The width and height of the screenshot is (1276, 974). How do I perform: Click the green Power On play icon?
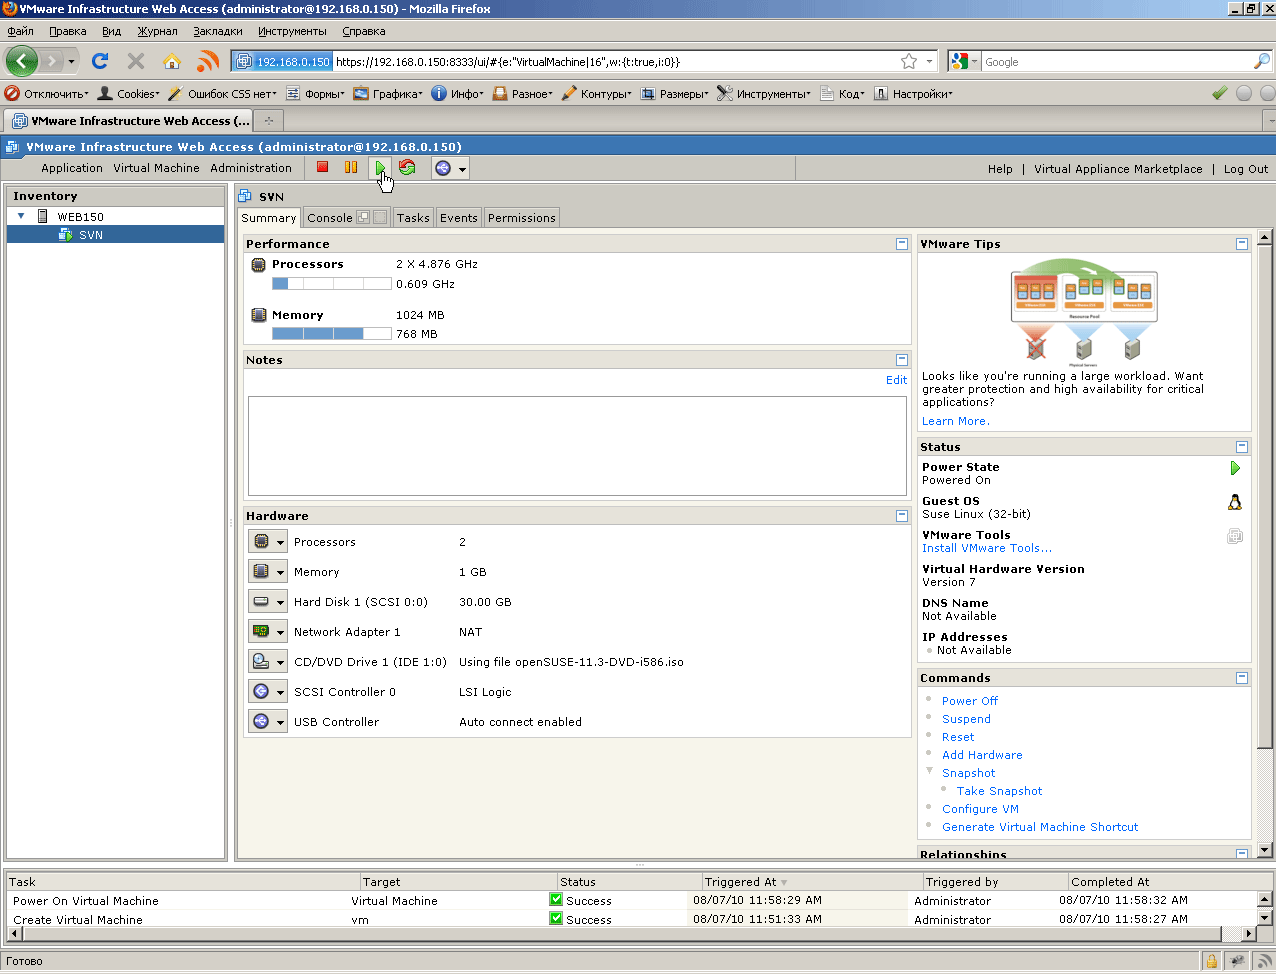pos(380,168)
